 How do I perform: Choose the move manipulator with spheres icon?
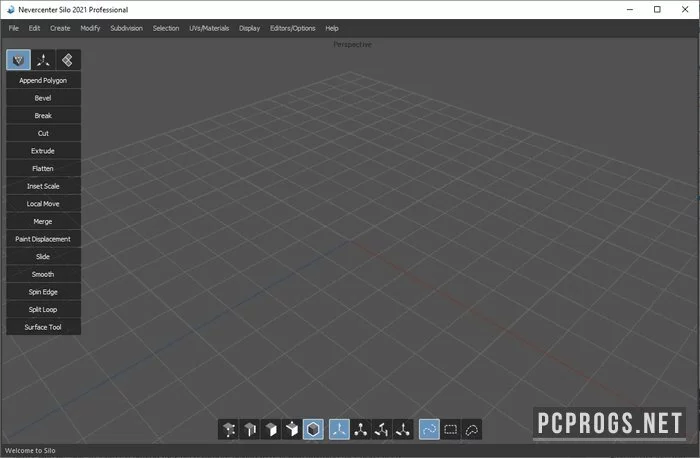(361, 429)
